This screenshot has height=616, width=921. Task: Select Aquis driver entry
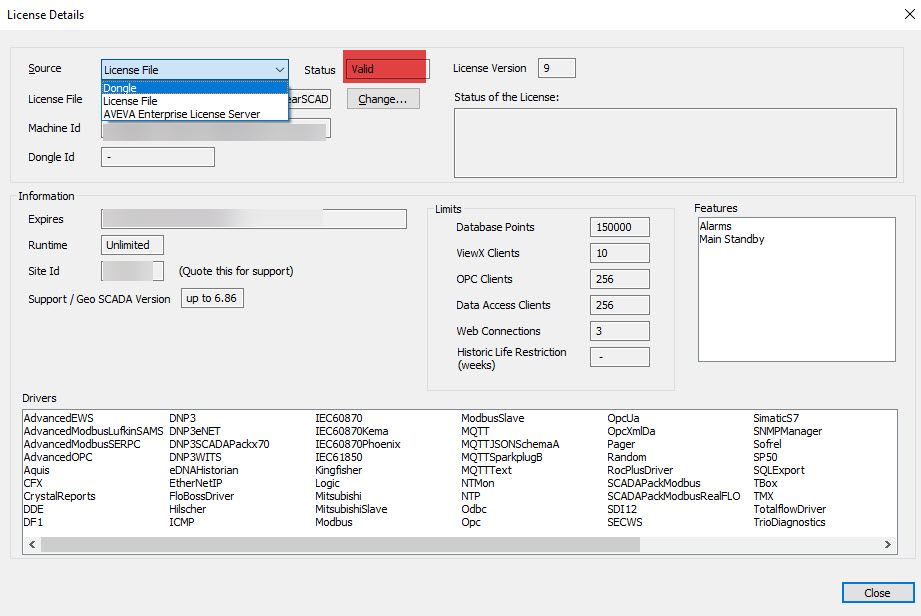point(36,470)
